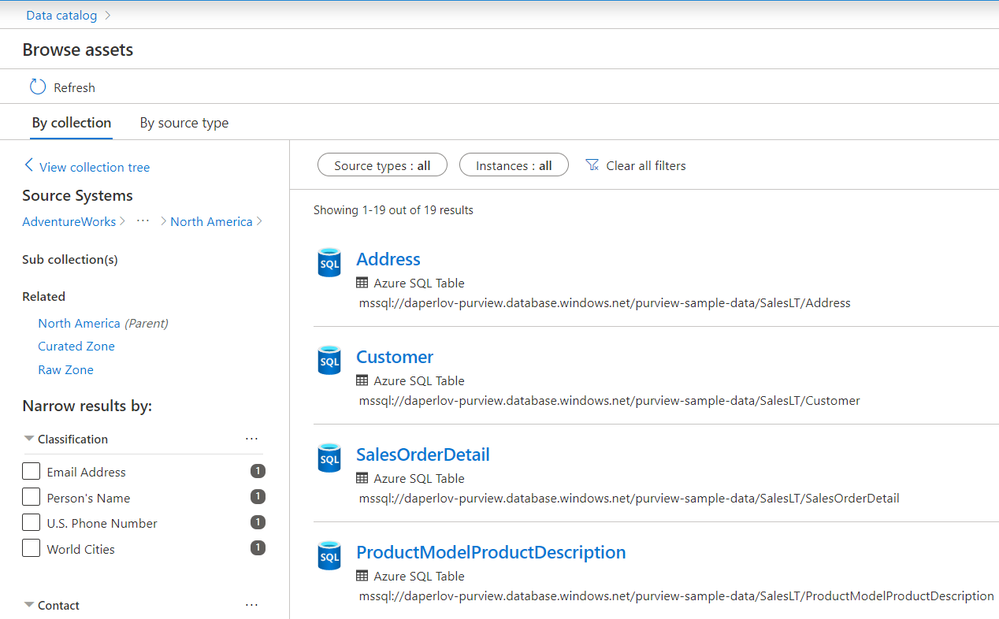This screenshot has width=999, height=619.
Task: Click the mssql path ending in SalesLT/SalesOrderDetail
Action: pyautogui.click(x=629, y=497)
